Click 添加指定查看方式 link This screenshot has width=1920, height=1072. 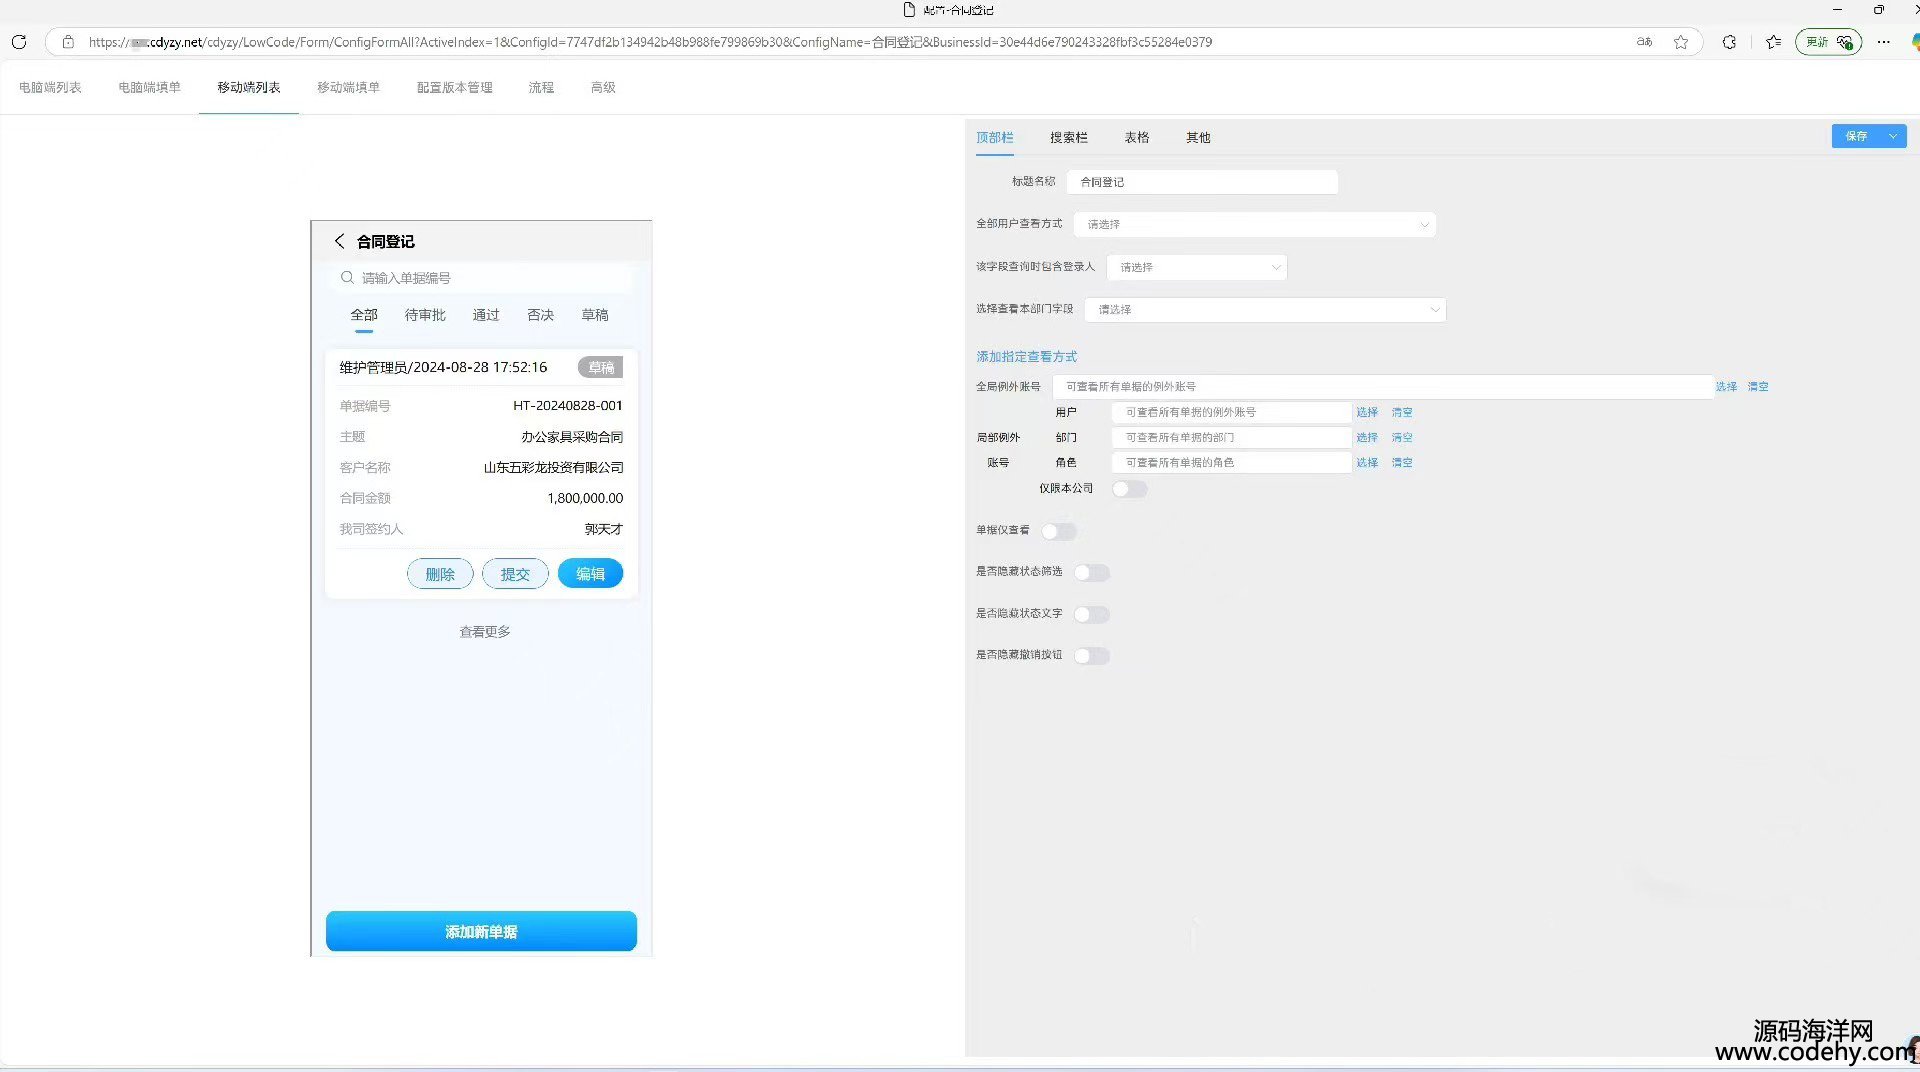[1026, 357]
